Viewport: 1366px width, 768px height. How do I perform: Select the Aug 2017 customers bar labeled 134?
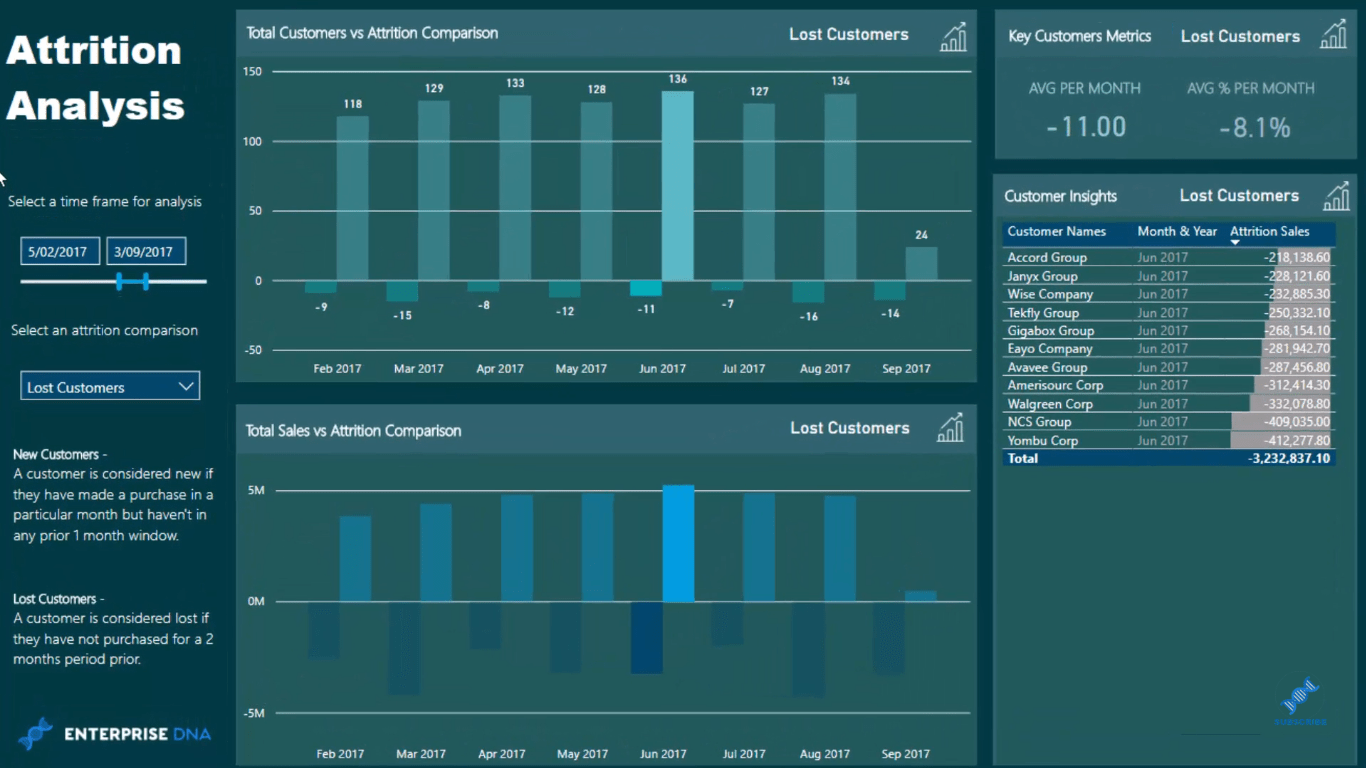coord(840,187)
